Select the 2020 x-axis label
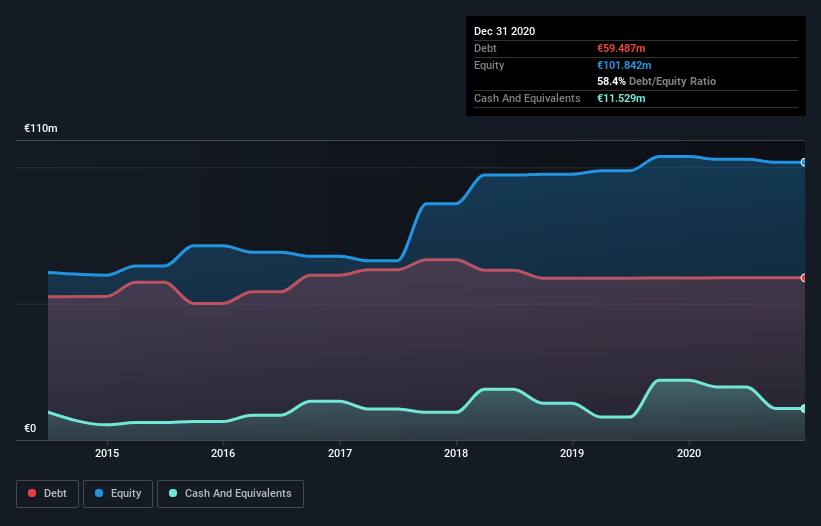 point(689,453)
